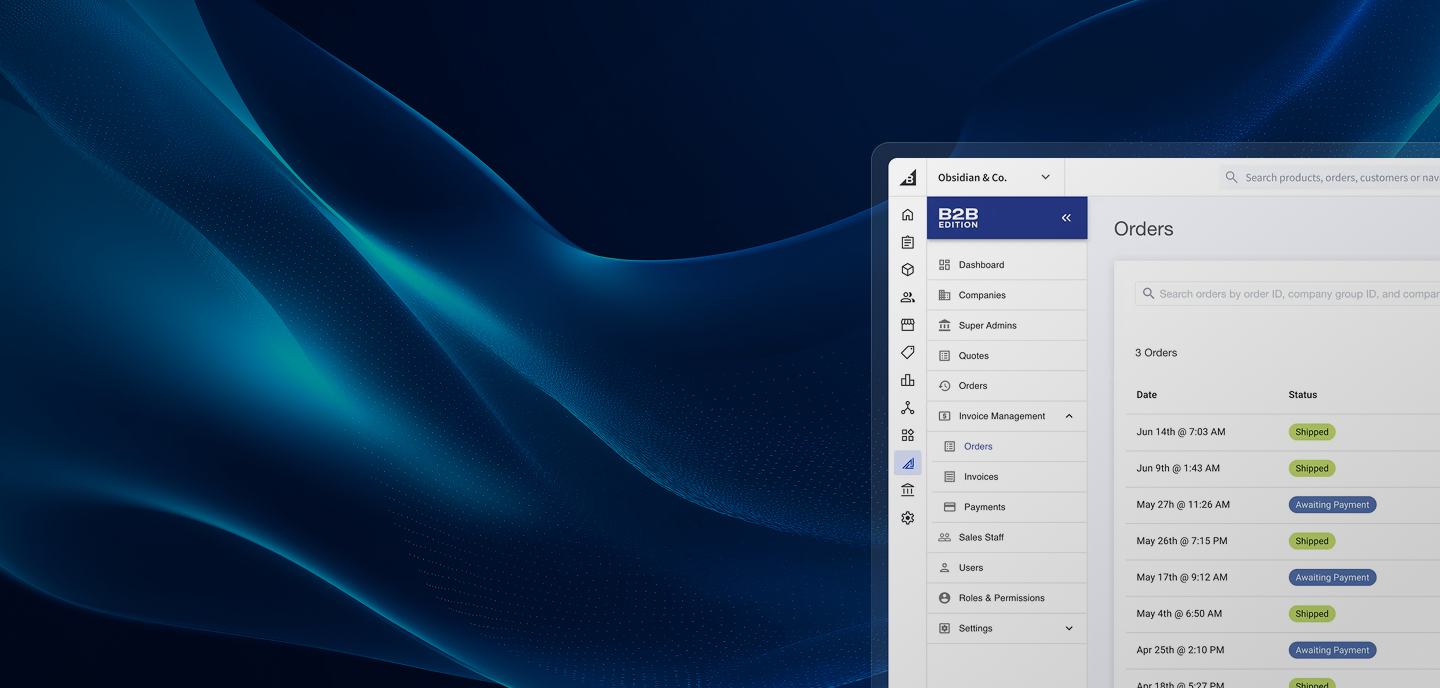Click Awaiting Payment badge for Apr 25th

click(x=1333, y=650)
